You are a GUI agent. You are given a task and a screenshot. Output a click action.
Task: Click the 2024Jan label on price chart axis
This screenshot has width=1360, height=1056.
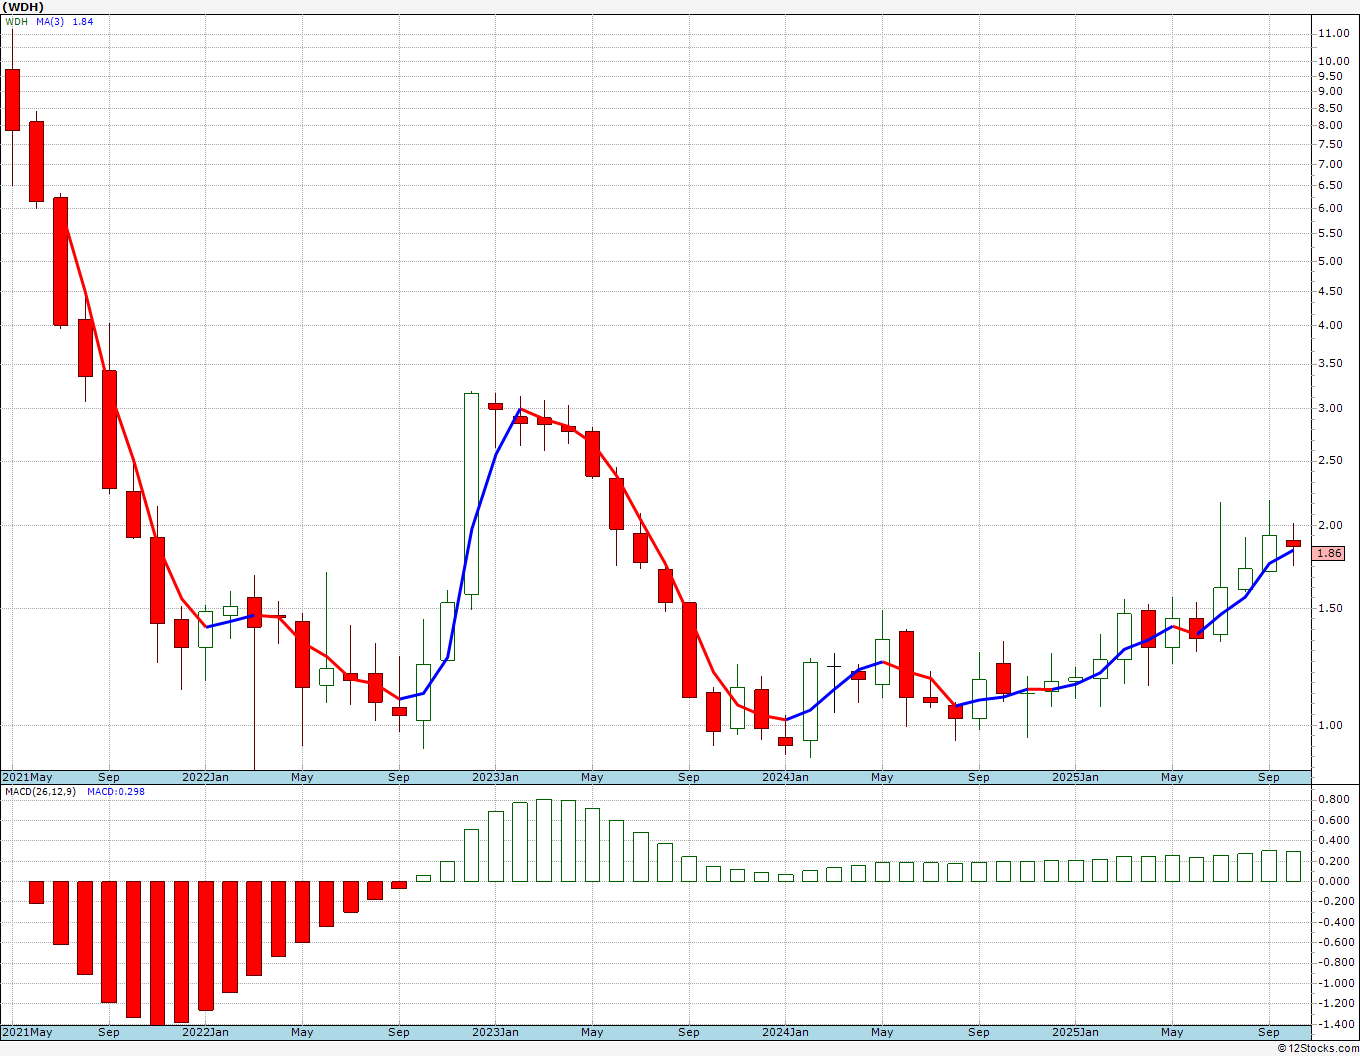click(785, 777)
